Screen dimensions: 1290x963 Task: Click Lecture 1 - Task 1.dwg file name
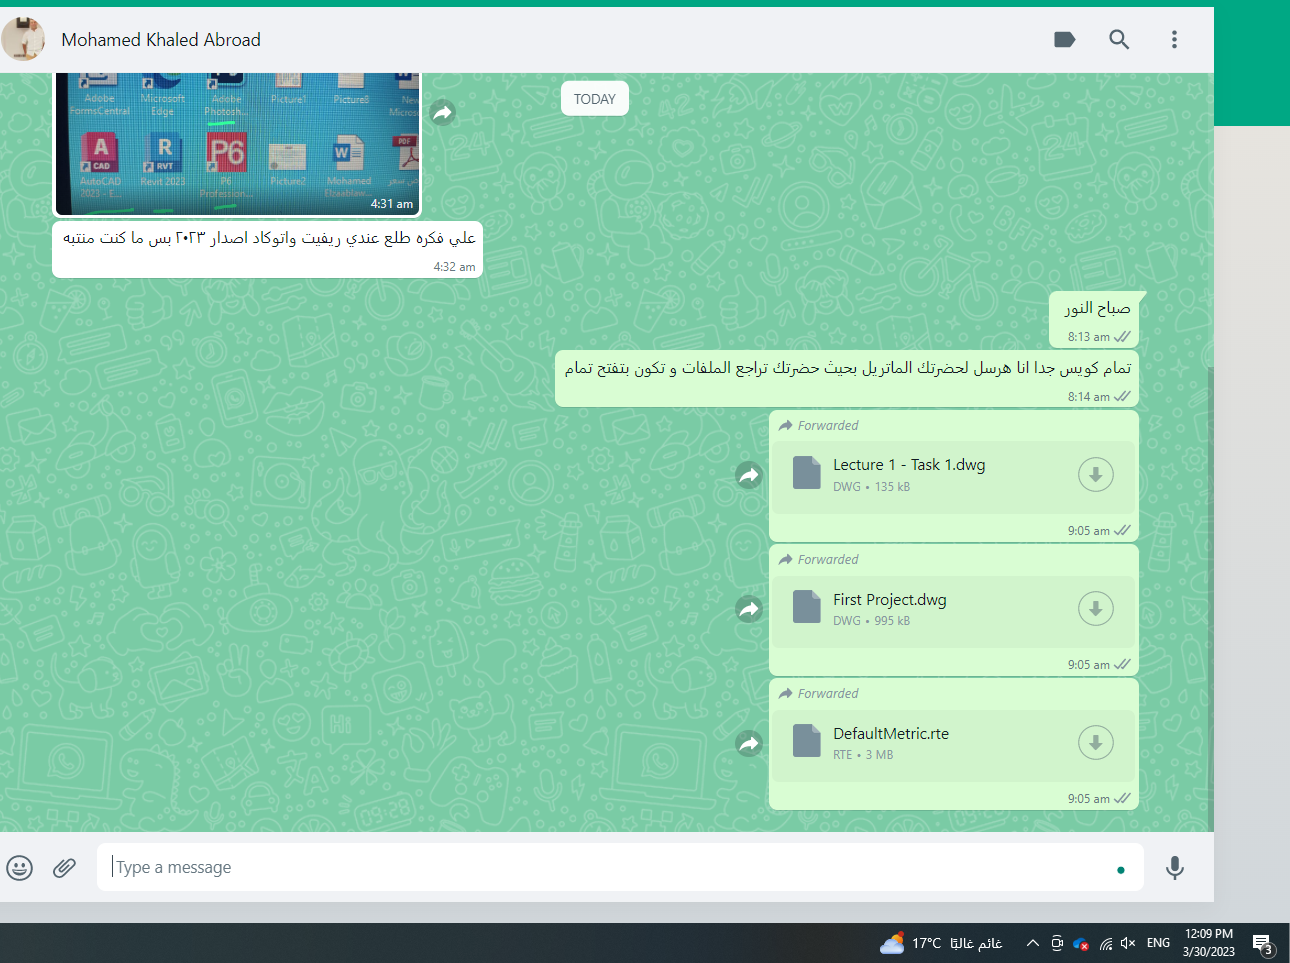coord(909,465)
